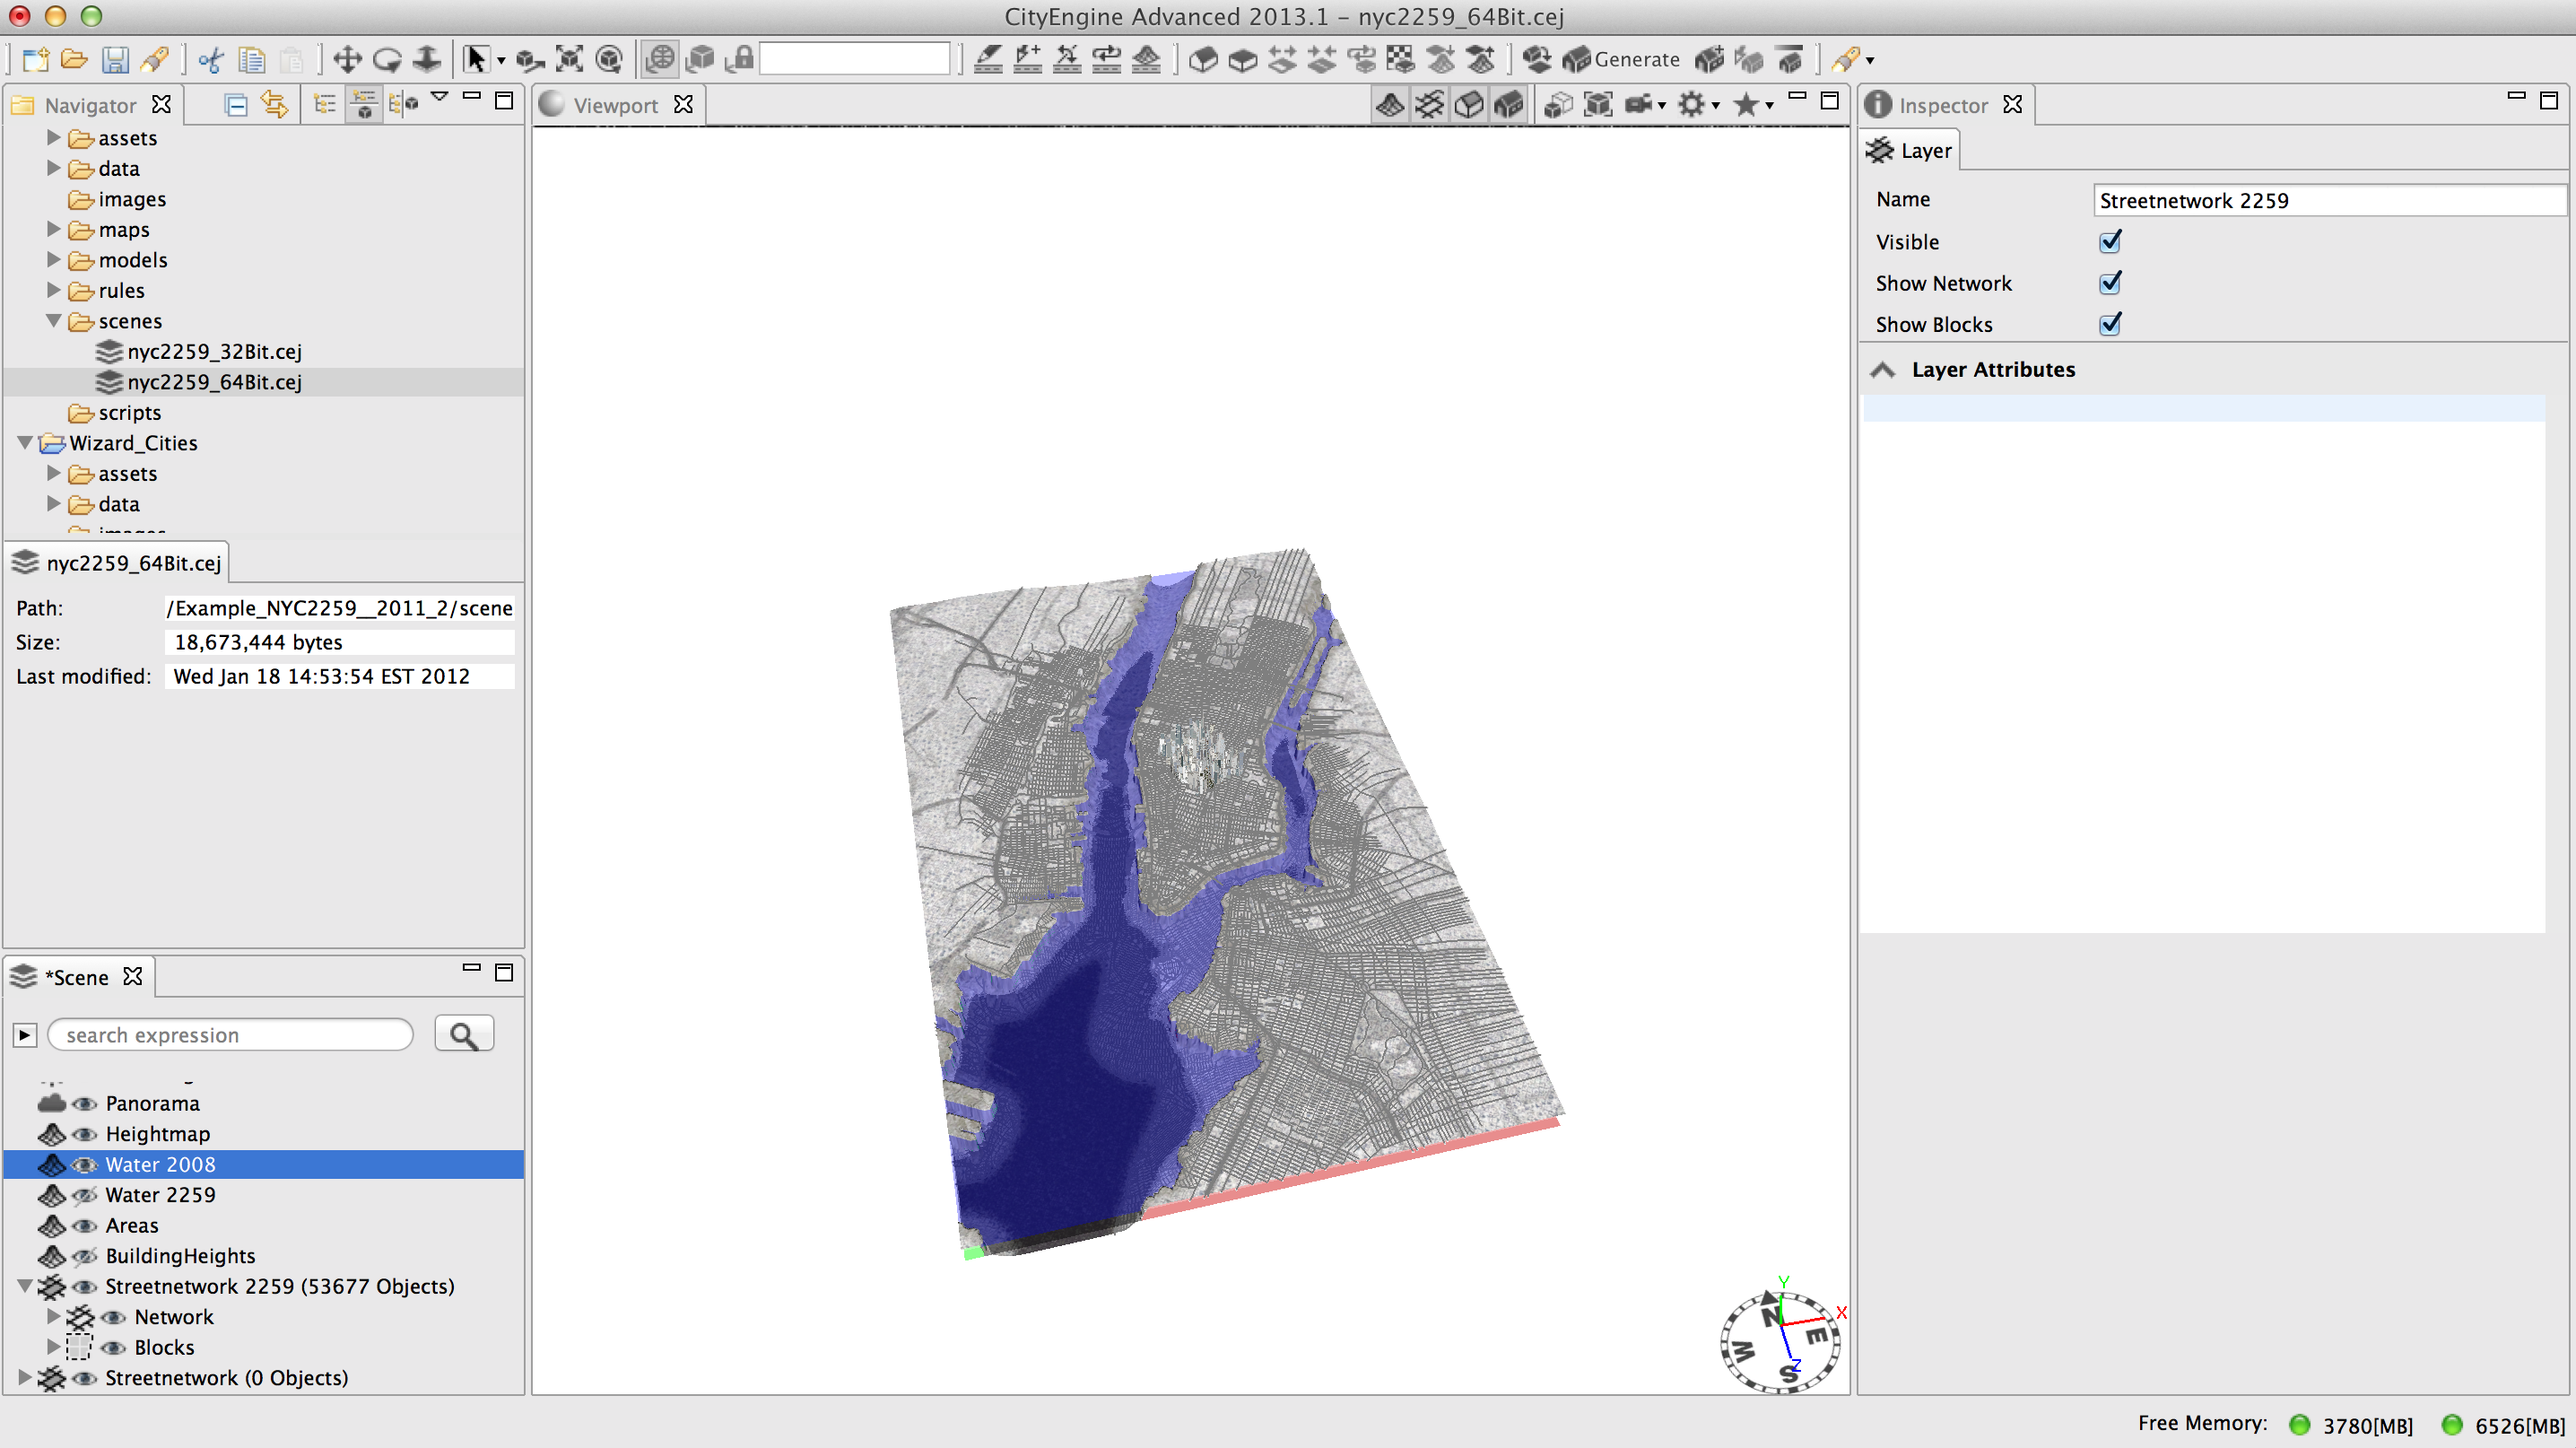Select the Rotate tool in toolbar
Image resolution: width=2576 pixels, height=1448 pixels.
pos(387,60)
